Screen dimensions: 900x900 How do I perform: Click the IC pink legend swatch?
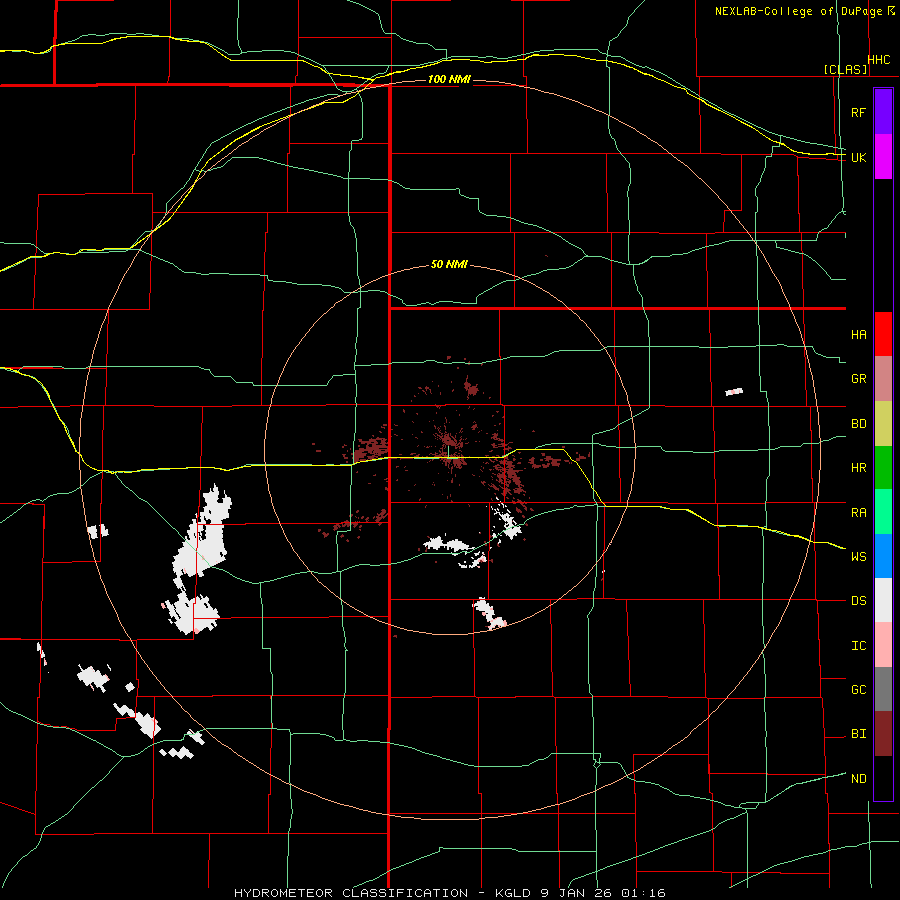coord(883,645)
